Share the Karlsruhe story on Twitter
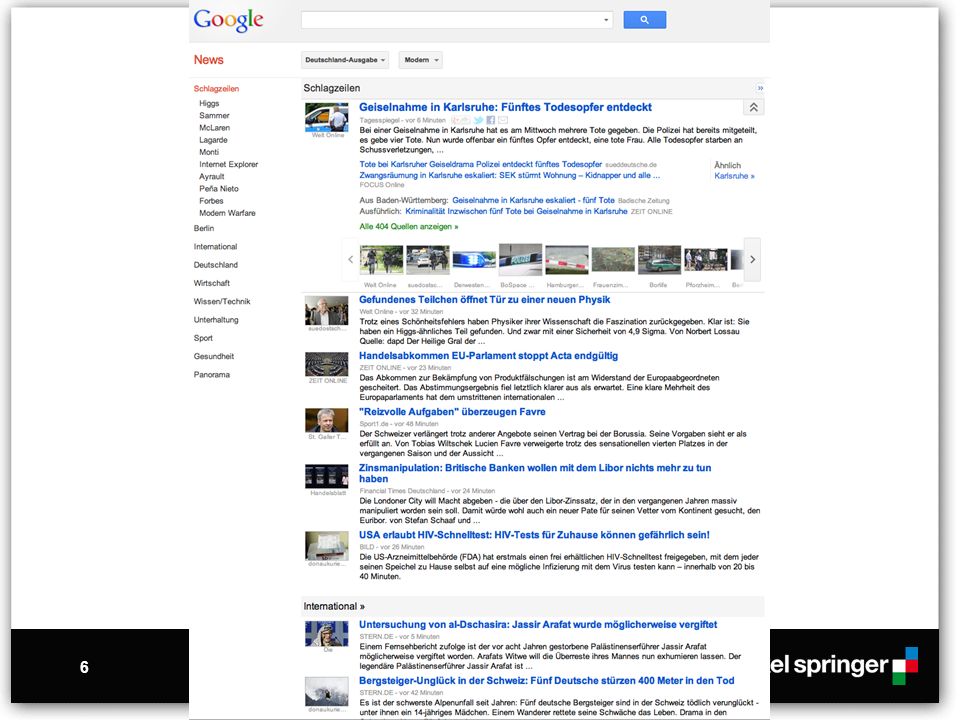 pos(479,121)
